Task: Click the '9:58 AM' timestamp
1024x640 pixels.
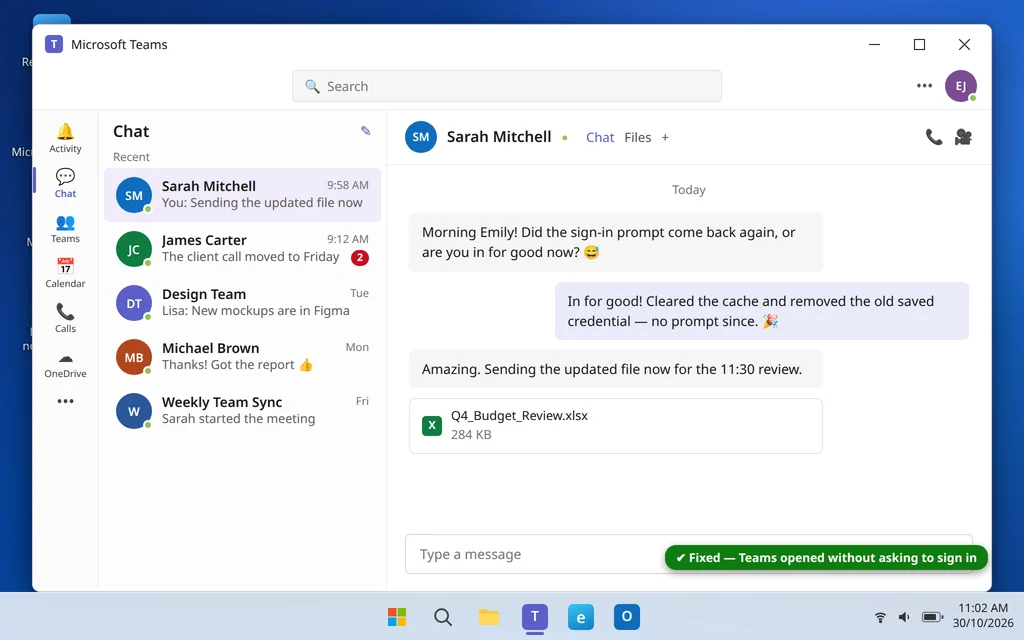Action: [348, 185]
